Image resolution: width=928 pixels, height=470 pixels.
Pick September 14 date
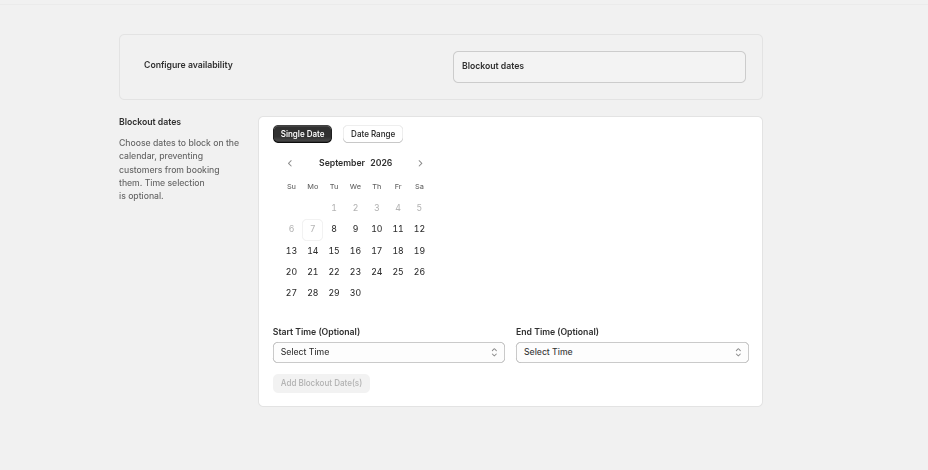click(312, 251)
